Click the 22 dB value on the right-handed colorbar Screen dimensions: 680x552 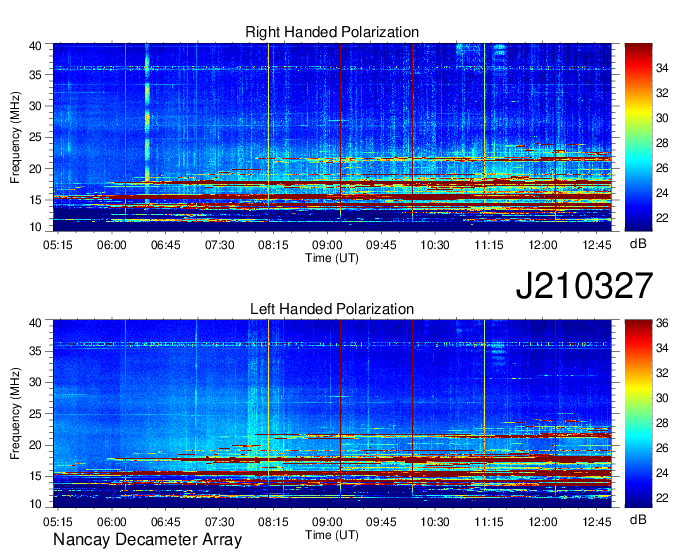pyautogui.click(x=662, y=218)
